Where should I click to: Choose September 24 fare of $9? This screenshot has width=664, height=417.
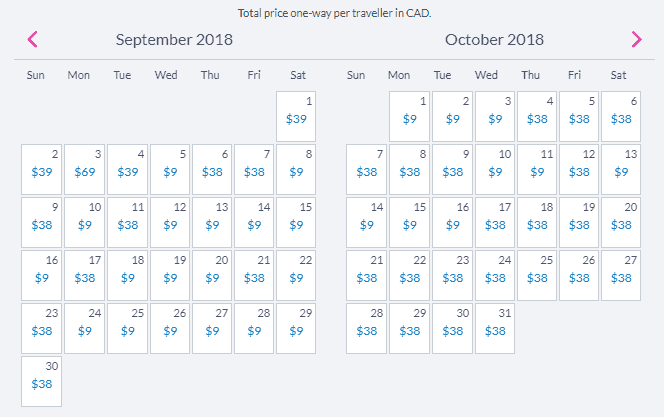[84, 329]
